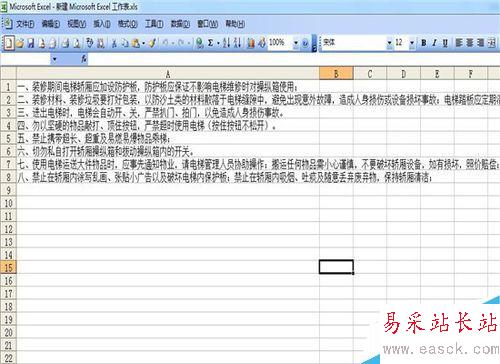
Task: Open the 插入(I) menu
Action: 102,24
